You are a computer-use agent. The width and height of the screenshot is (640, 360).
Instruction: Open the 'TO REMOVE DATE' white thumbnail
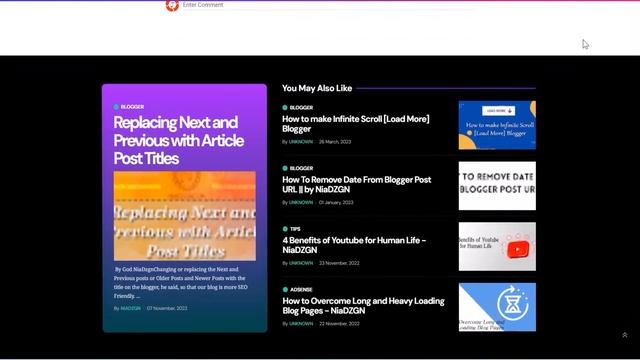coord(497,186)
